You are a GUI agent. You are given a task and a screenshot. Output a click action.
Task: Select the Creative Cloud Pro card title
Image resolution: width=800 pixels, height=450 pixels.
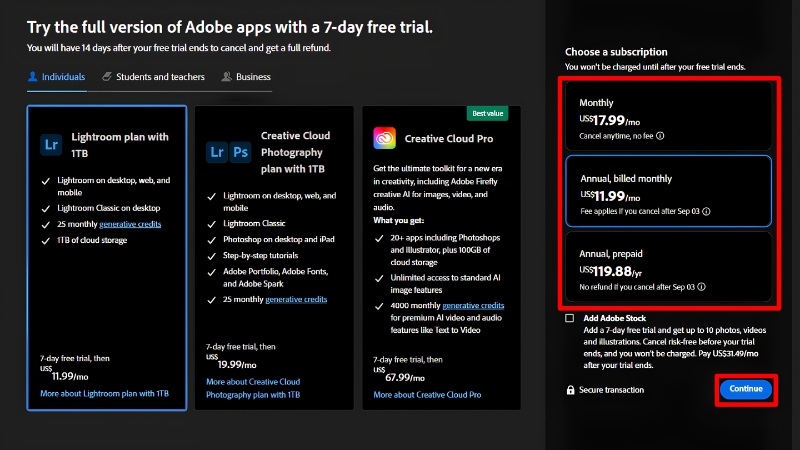click(x=448, y=139)
